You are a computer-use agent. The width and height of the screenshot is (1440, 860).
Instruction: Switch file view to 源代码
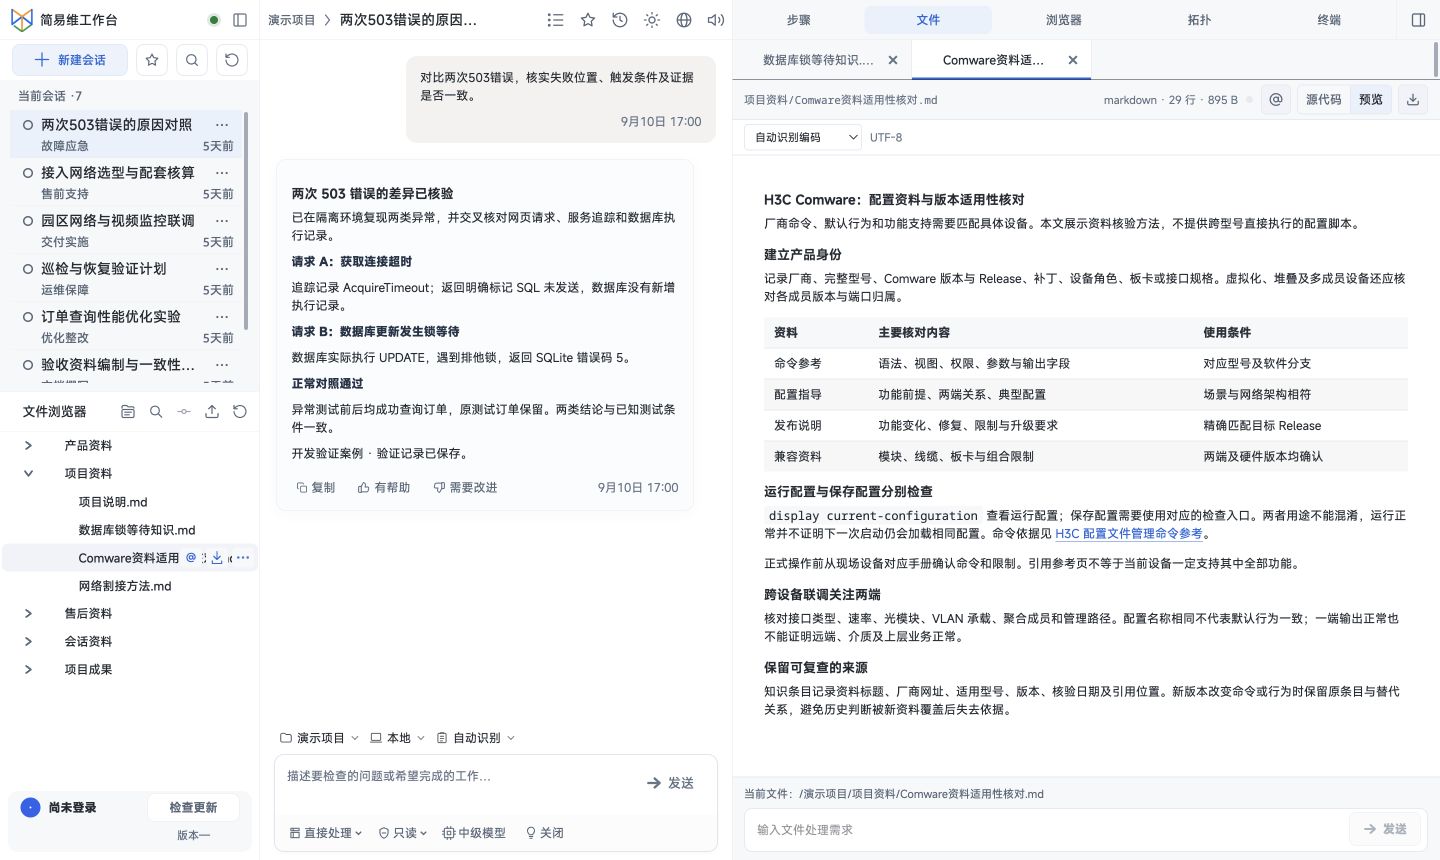(1323, 99)
